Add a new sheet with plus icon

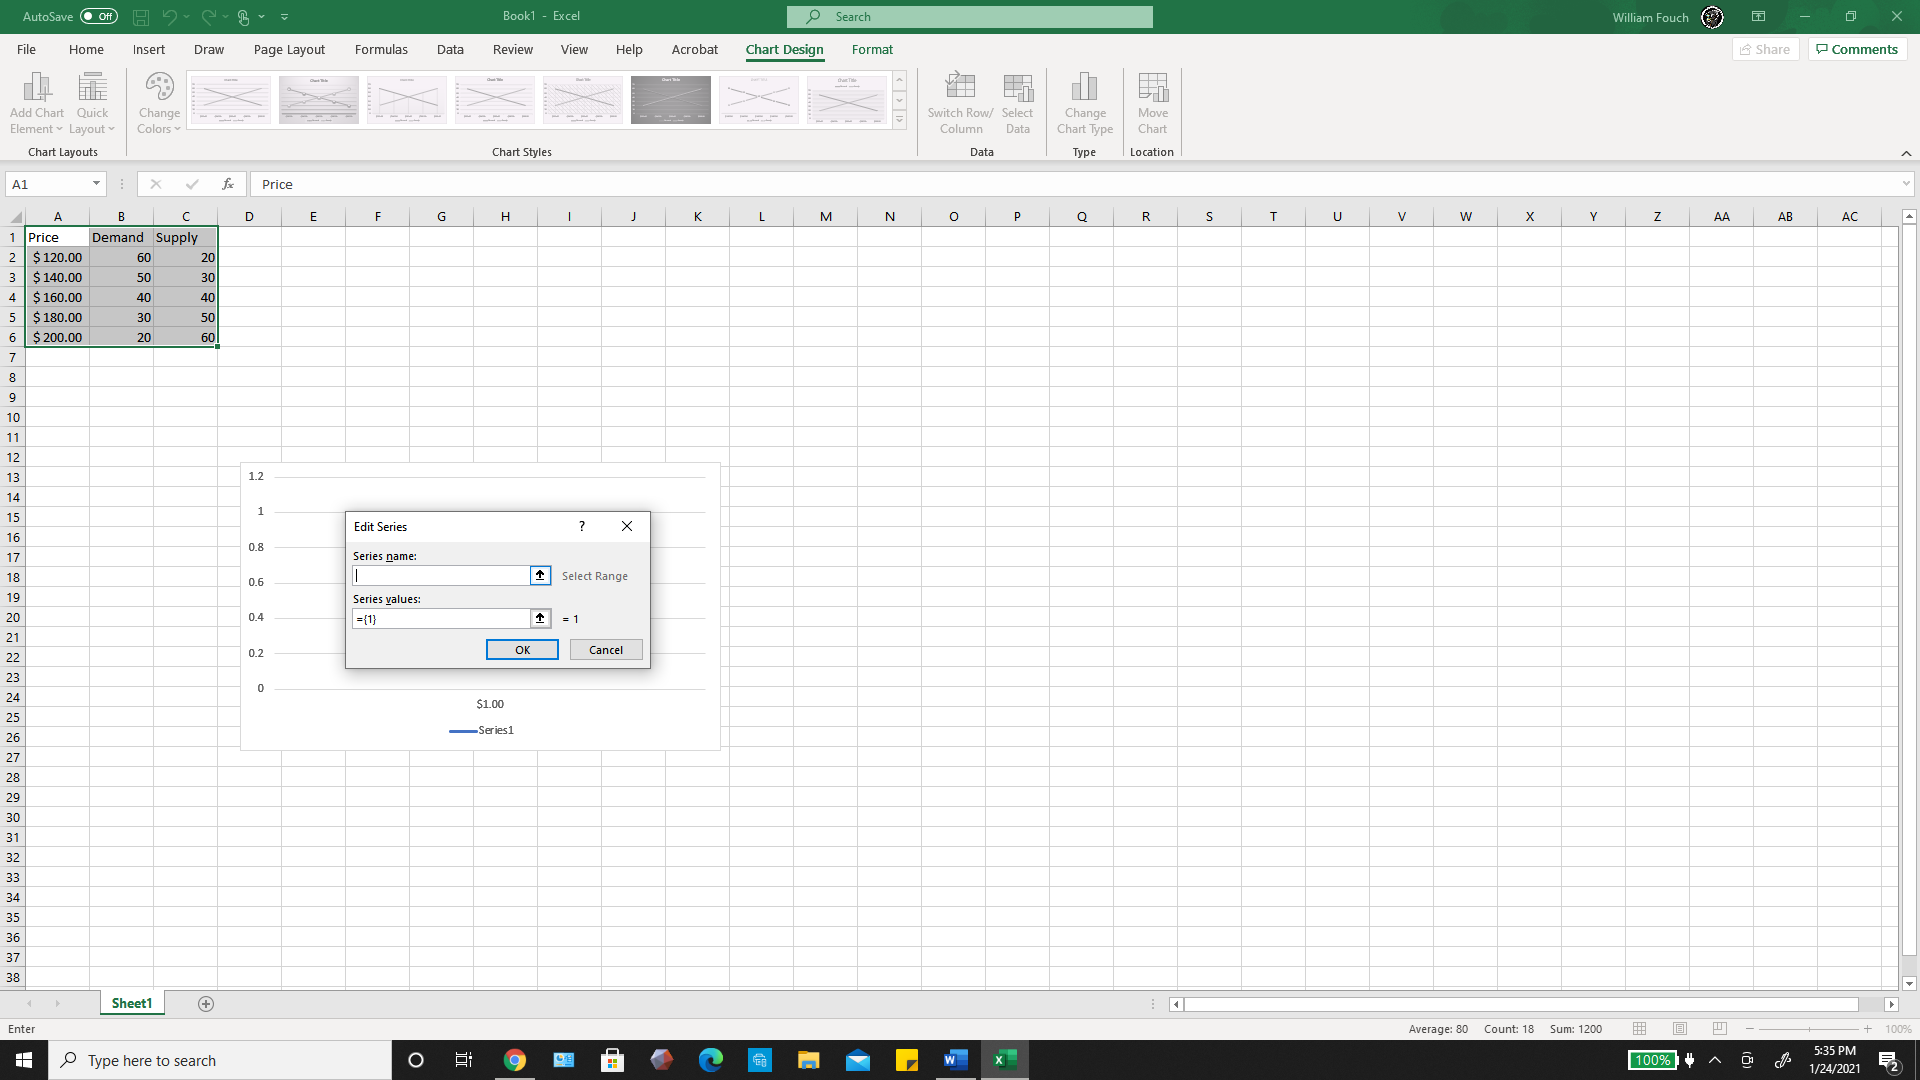[206, 1004]
